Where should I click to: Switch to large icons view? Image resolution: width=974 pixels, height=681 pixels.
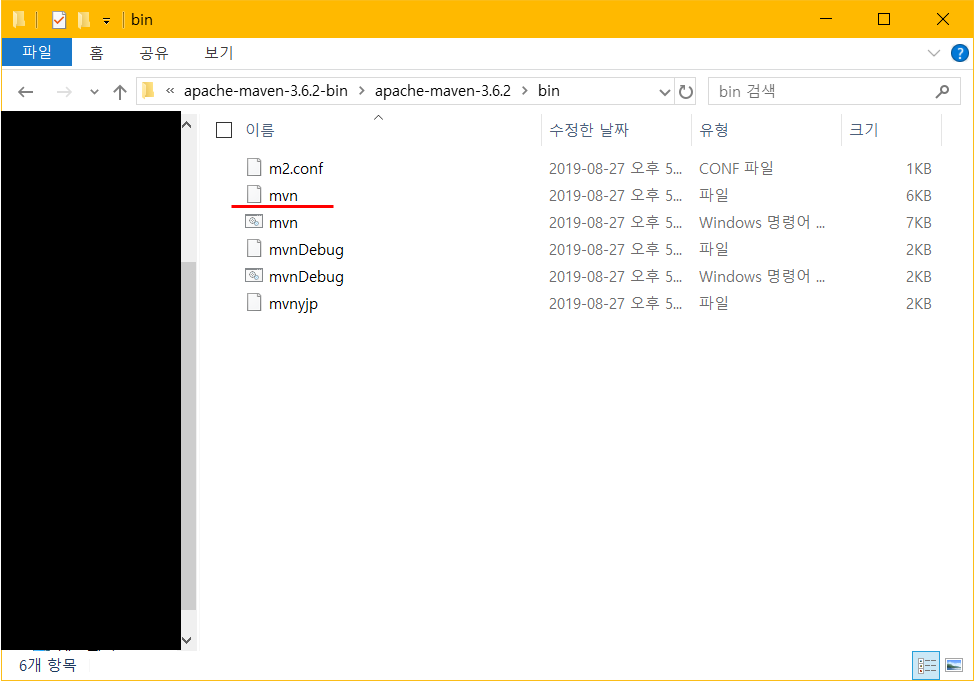pos(954,665)
